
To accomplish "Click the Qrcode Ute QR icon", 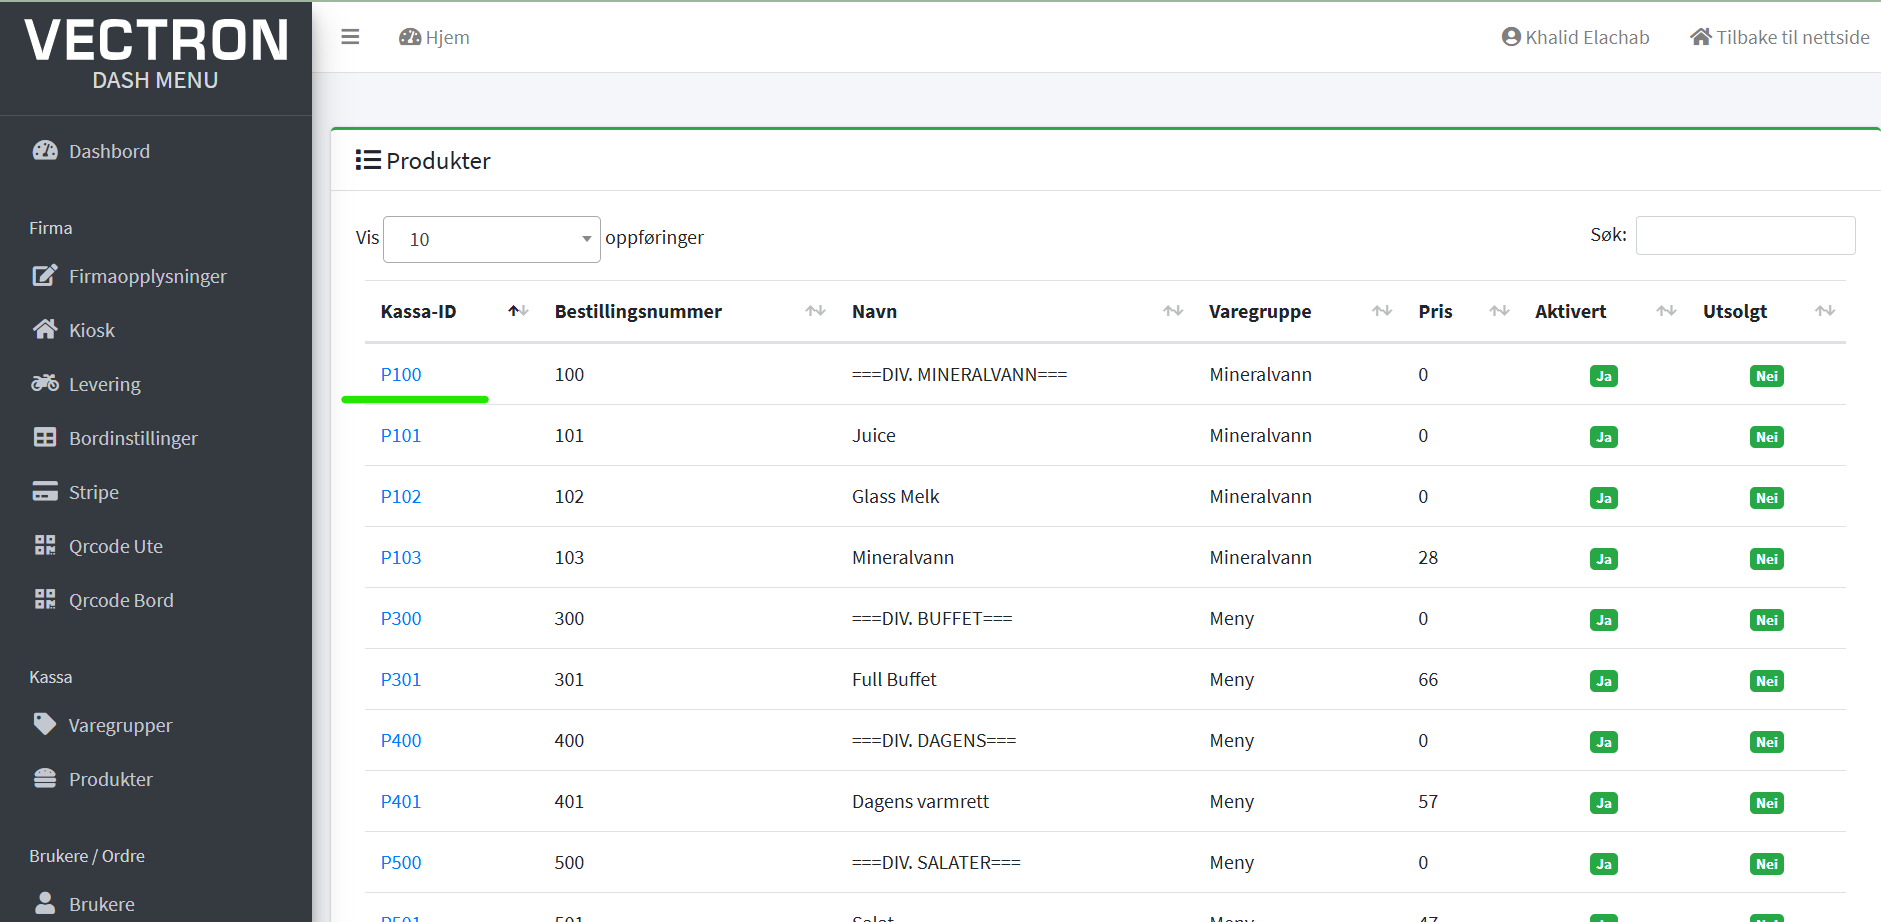I will (45, 545).
